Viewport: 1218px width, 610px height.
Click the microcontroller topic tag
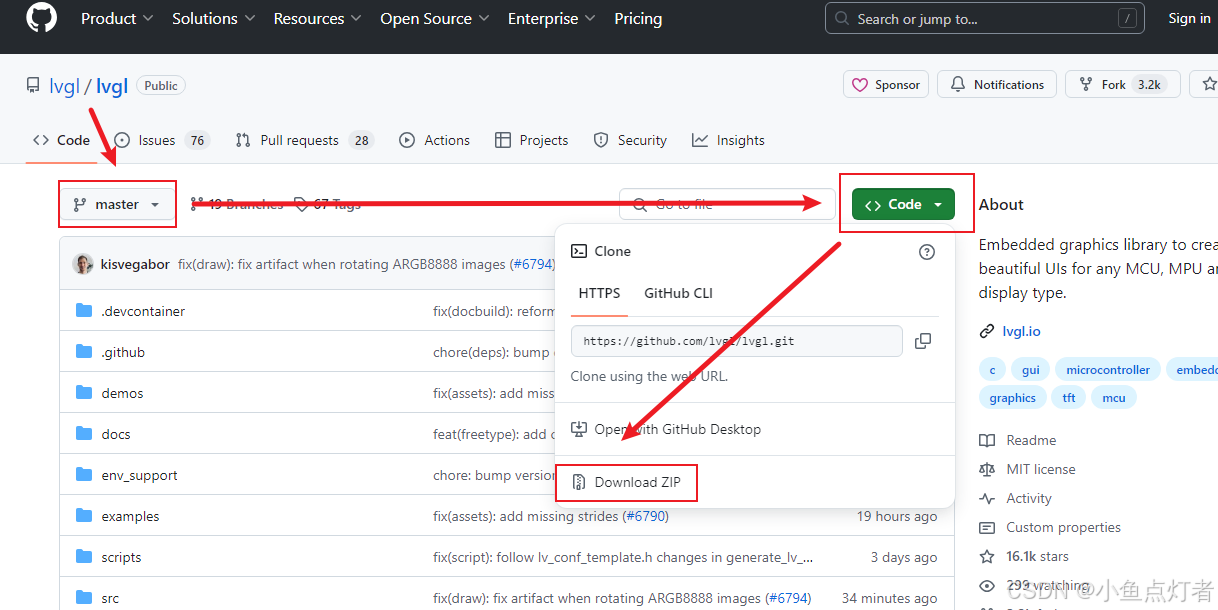(x=1107, y=370)
